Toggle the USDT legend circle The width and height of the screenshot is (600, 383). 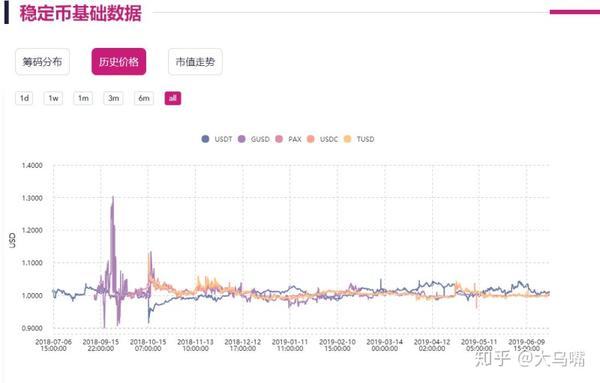205,139
